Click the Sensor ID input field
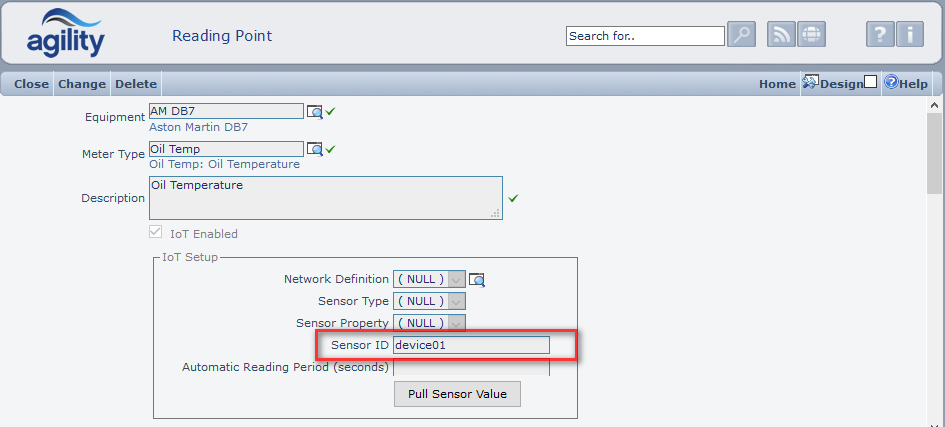This screenshot has height=427, width=945. (x=471, y=345)
